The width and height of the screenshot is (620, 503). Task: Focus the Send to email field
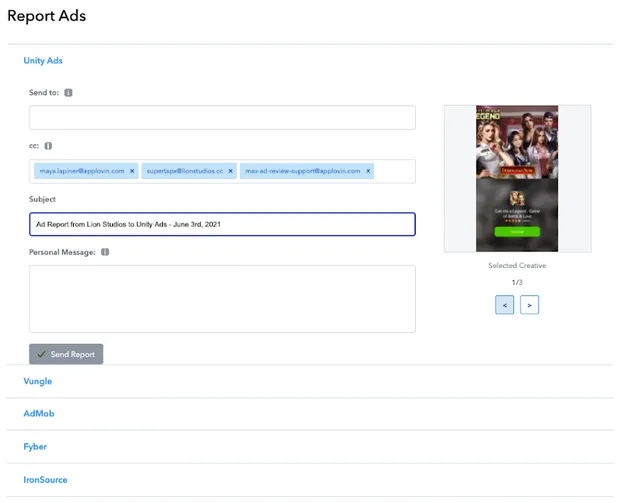pos(222,117)
